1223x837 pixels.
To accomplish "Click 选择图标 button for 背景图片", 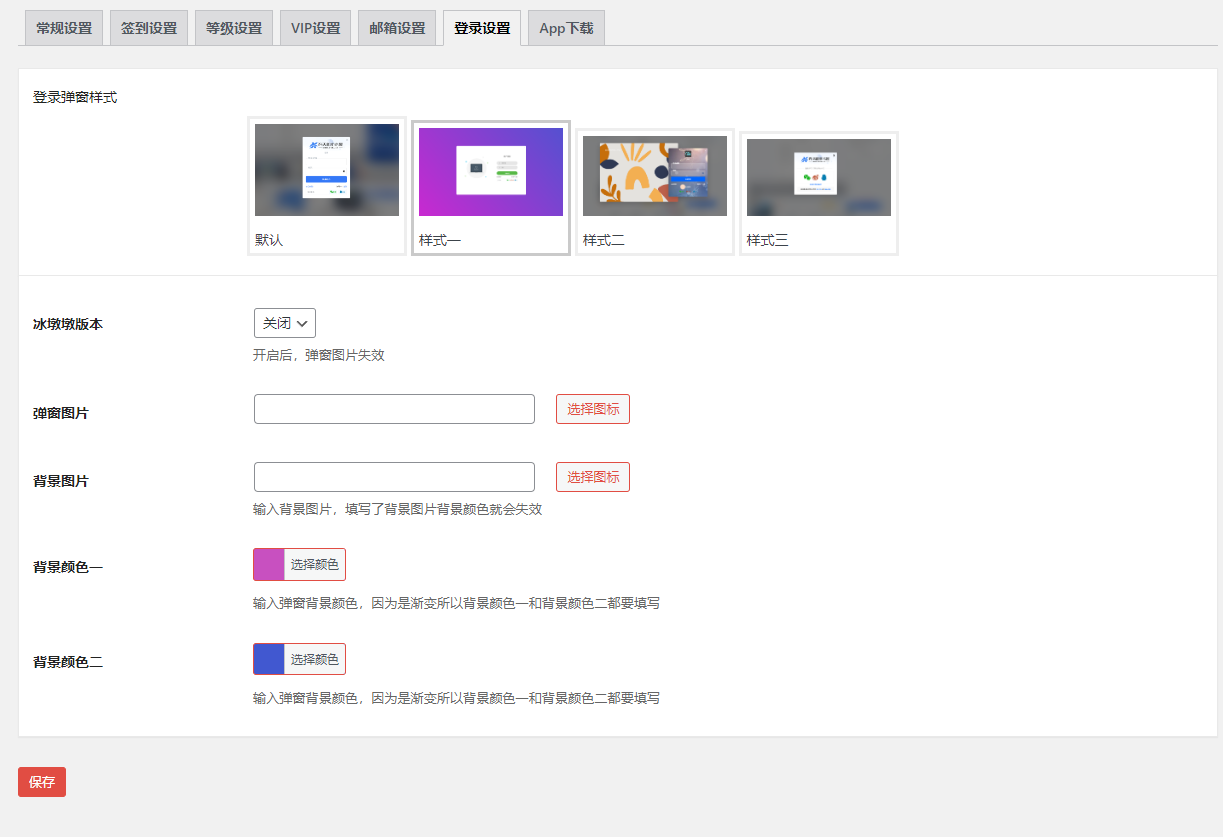I will tap(593, 477).
